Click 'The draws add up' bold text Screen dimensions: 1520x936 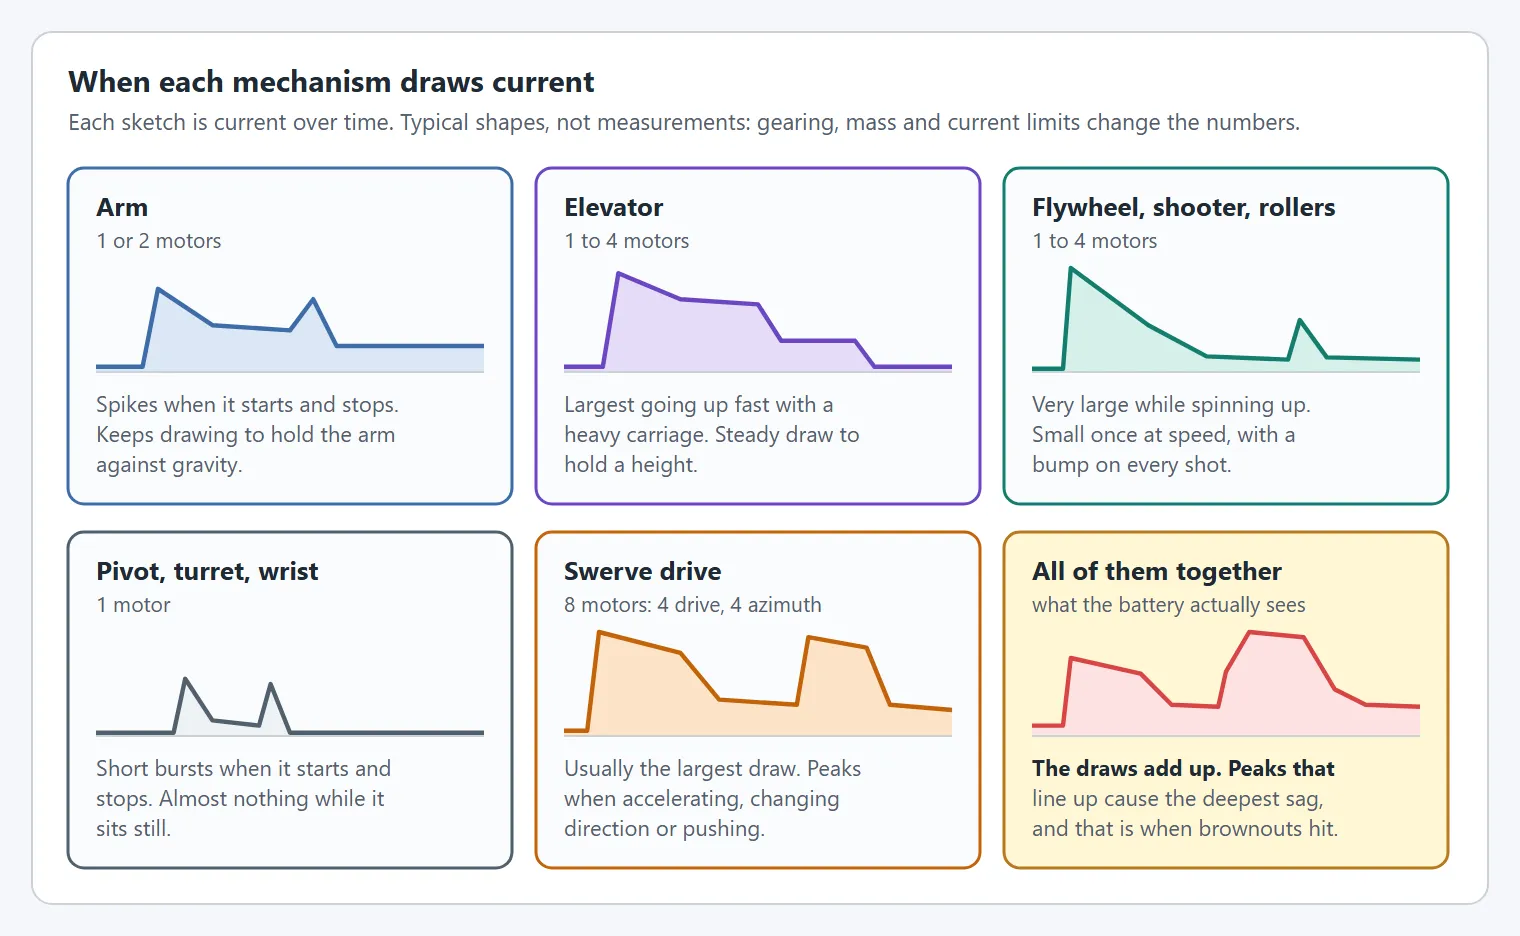tap(1126, 769)
